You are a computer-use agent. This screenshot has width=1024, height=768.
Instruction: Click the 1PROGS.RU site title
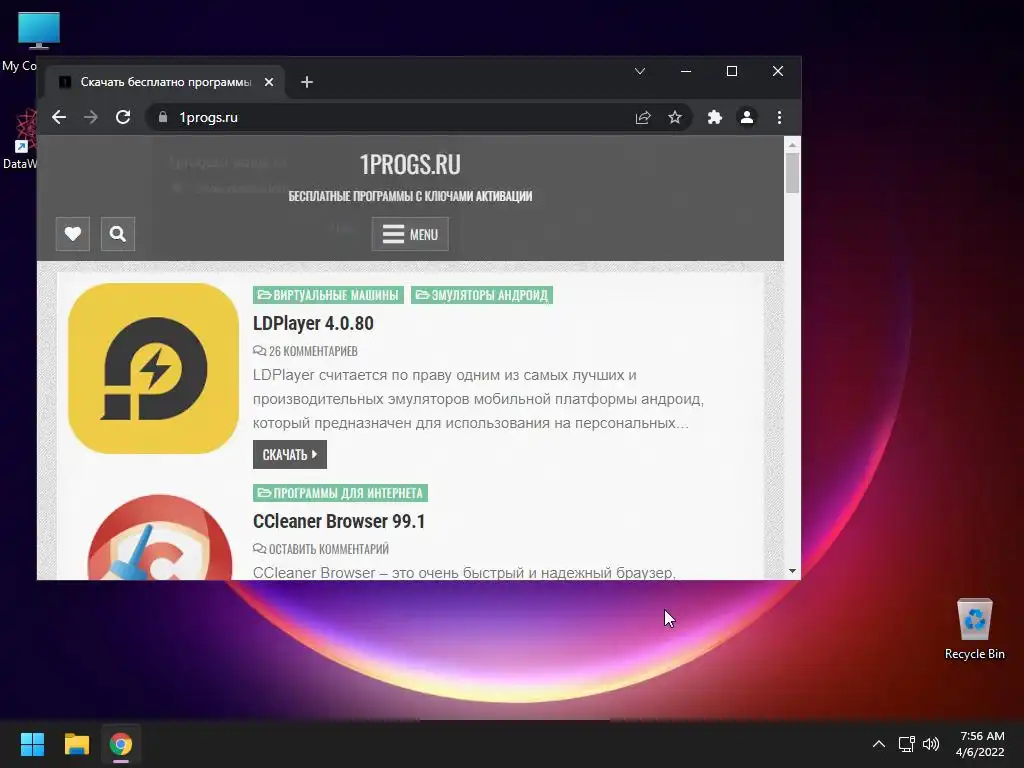pyautogui.click(x=410, y=165)
